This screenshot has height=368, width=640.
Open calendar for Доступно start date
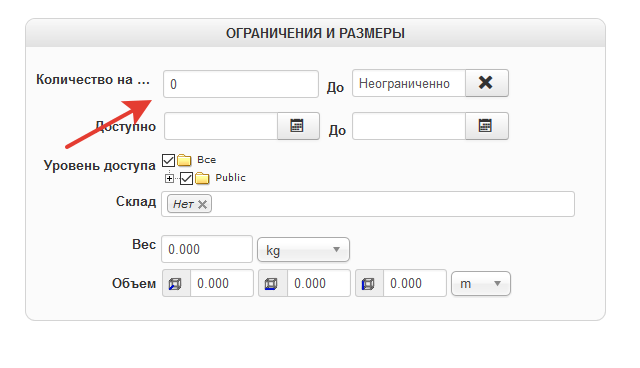click(x=298, y=126)
